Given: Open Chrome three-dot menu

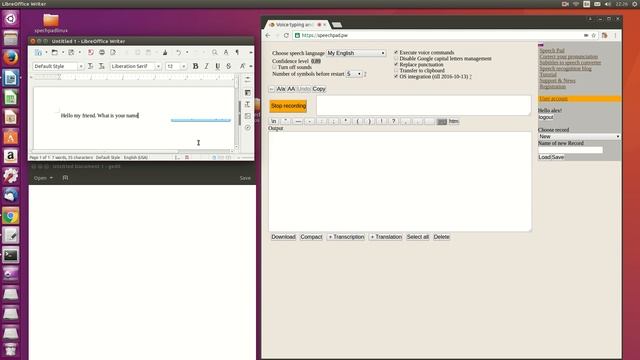Looking at the screenshot, I should [615, 36].
